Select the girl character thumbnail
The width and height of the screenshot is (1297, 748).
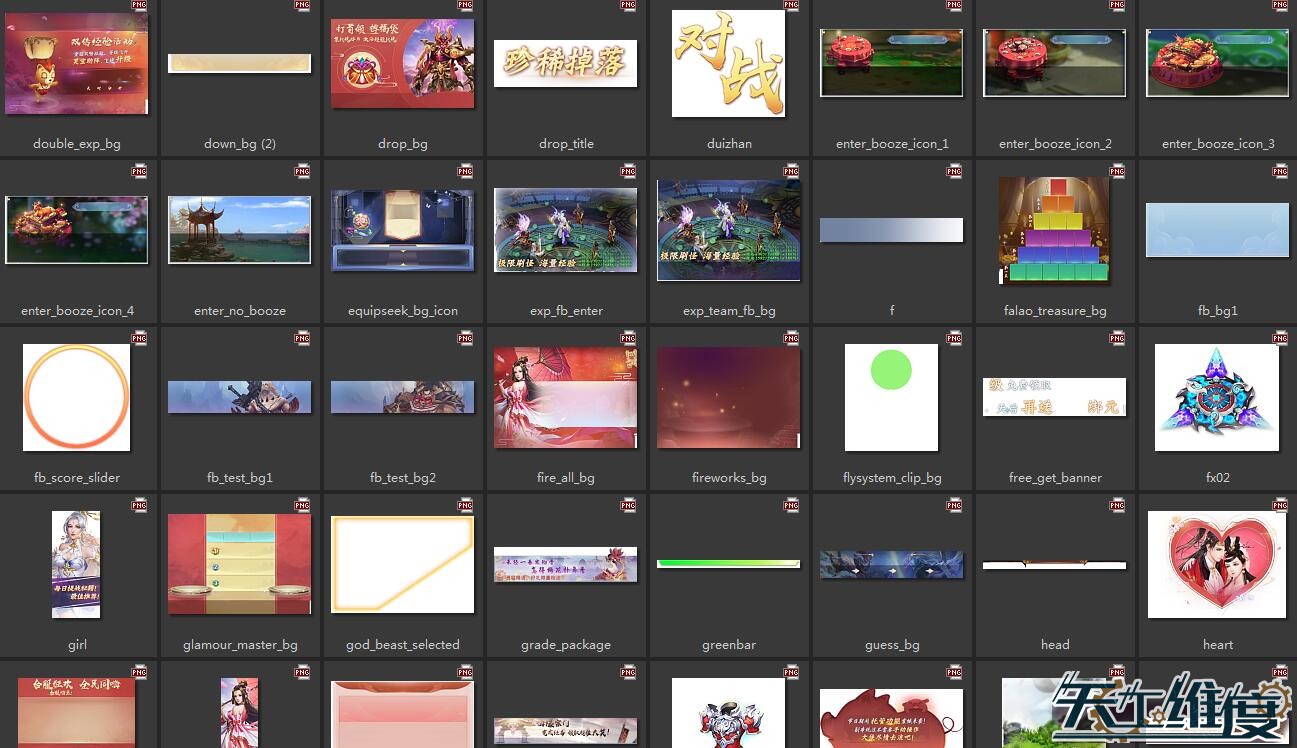pos(77,564)
